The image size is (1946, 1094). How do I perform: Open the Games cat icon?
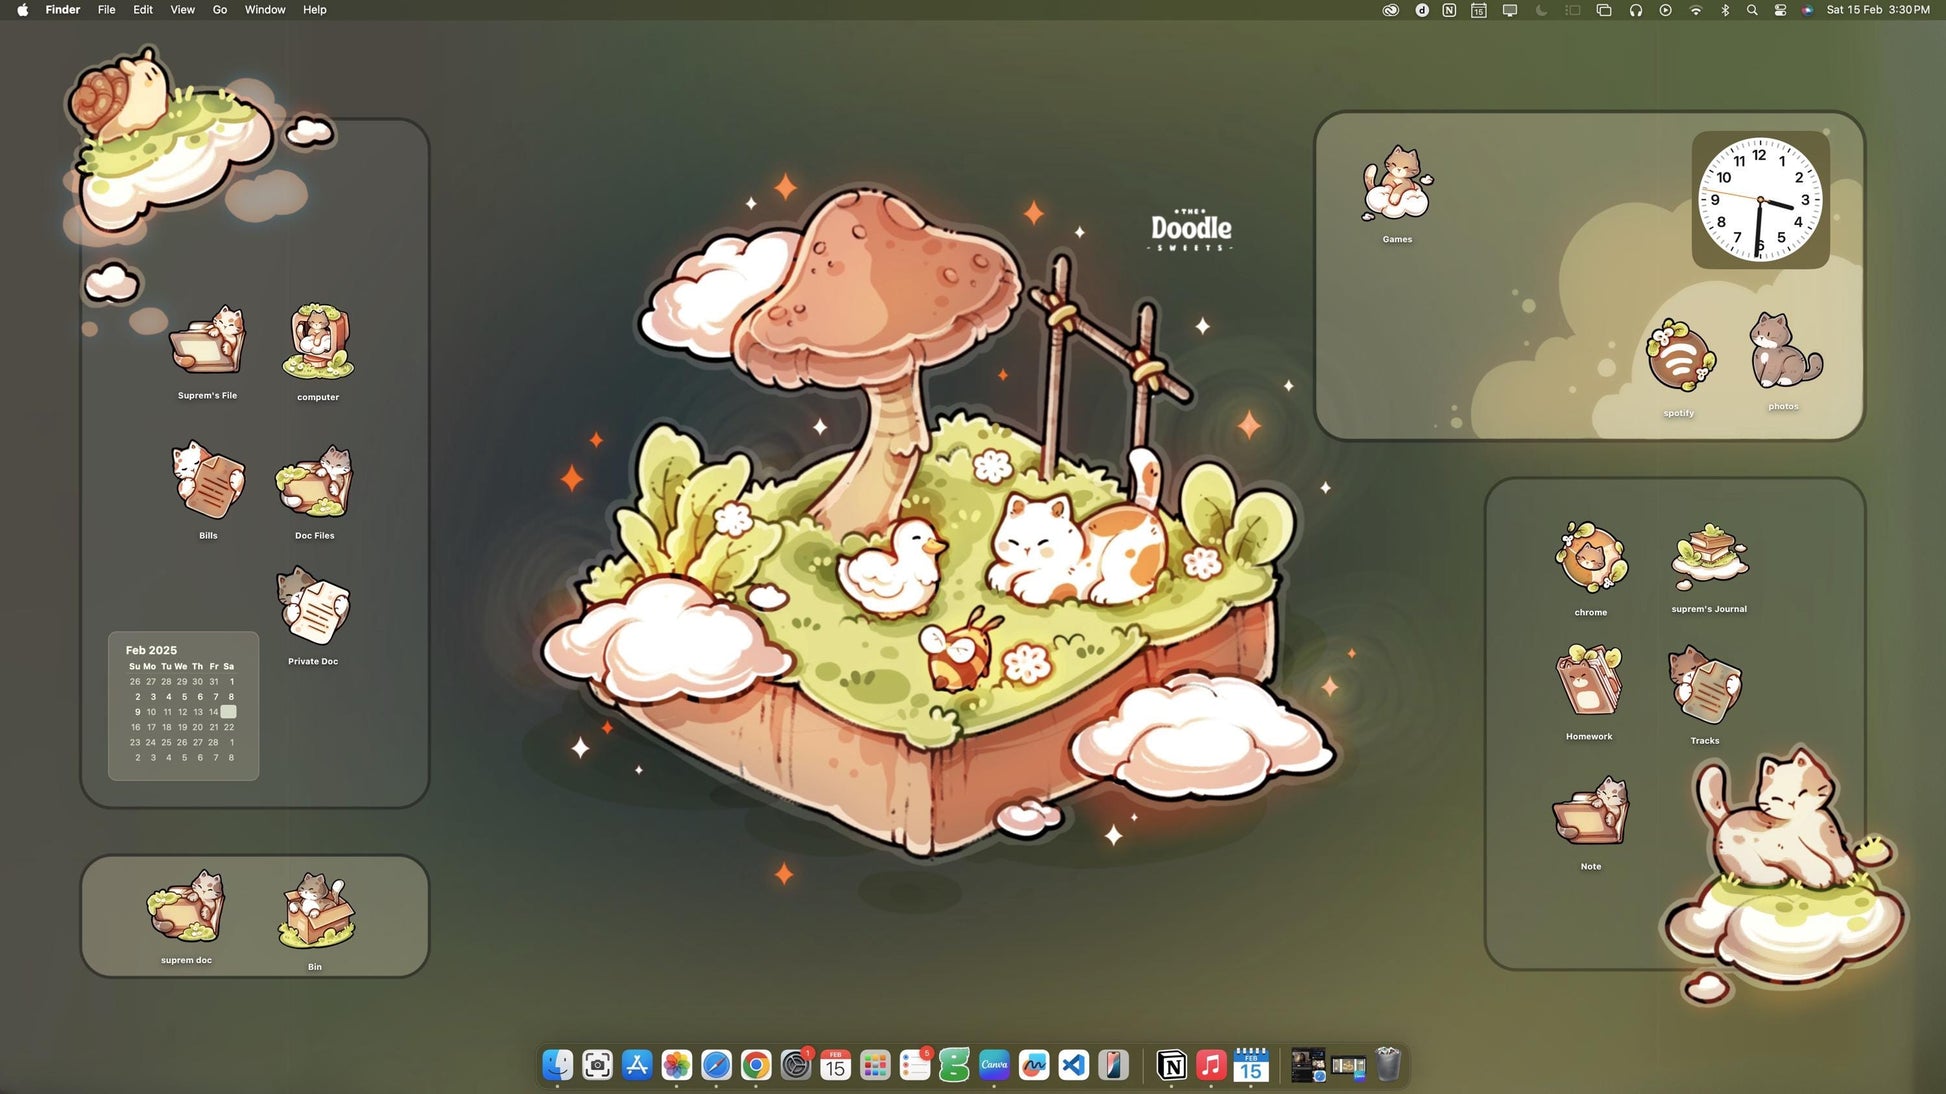point(1397,184)
